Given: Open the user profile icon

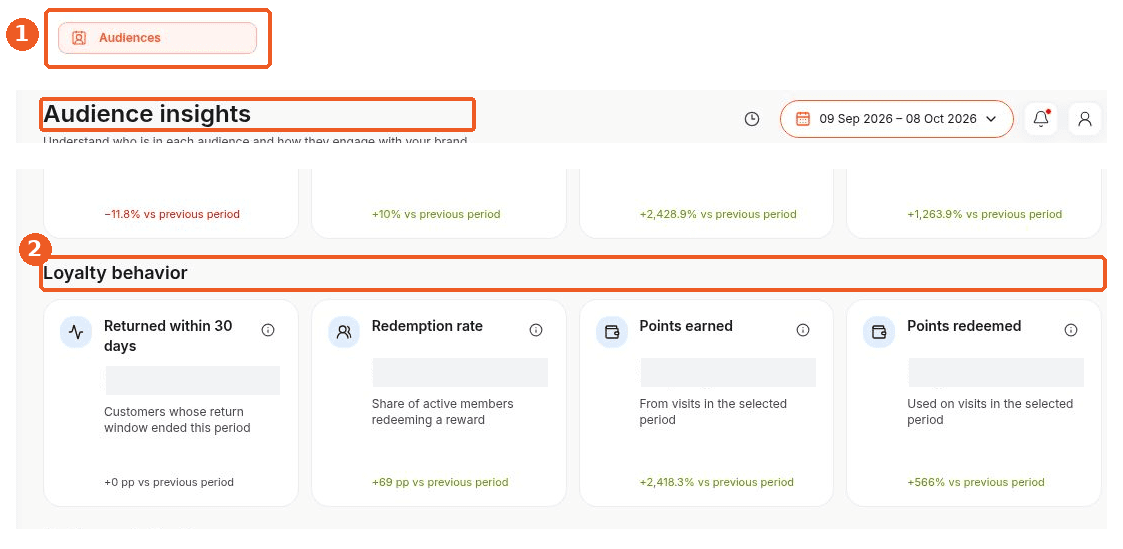Looking at the screenshot, I should (x=1085, y=119).
